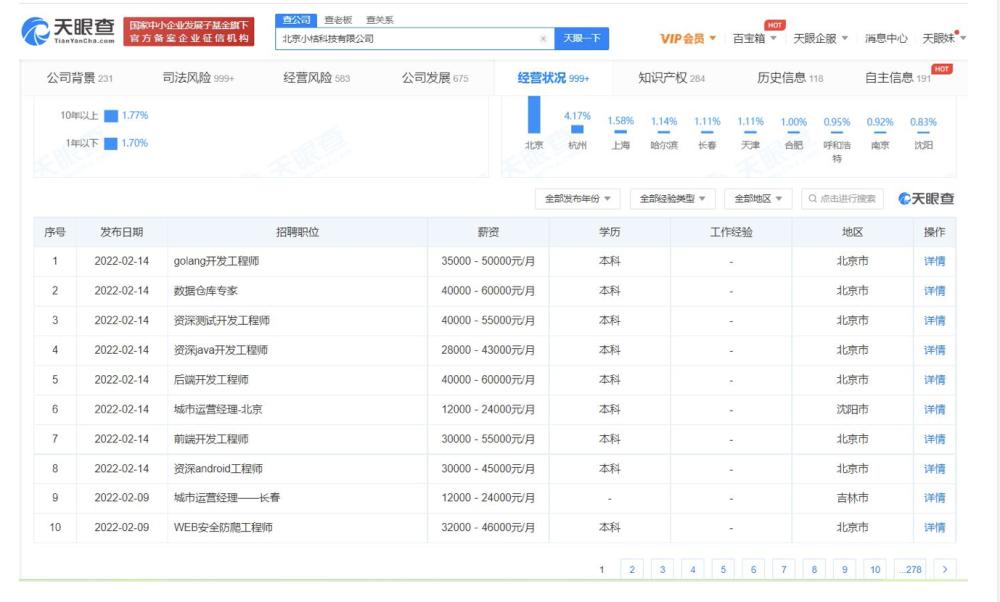Viewport: 1000px width, 602px height.
Task: Click the 北京 bar in the city chart
Action: 534,115
